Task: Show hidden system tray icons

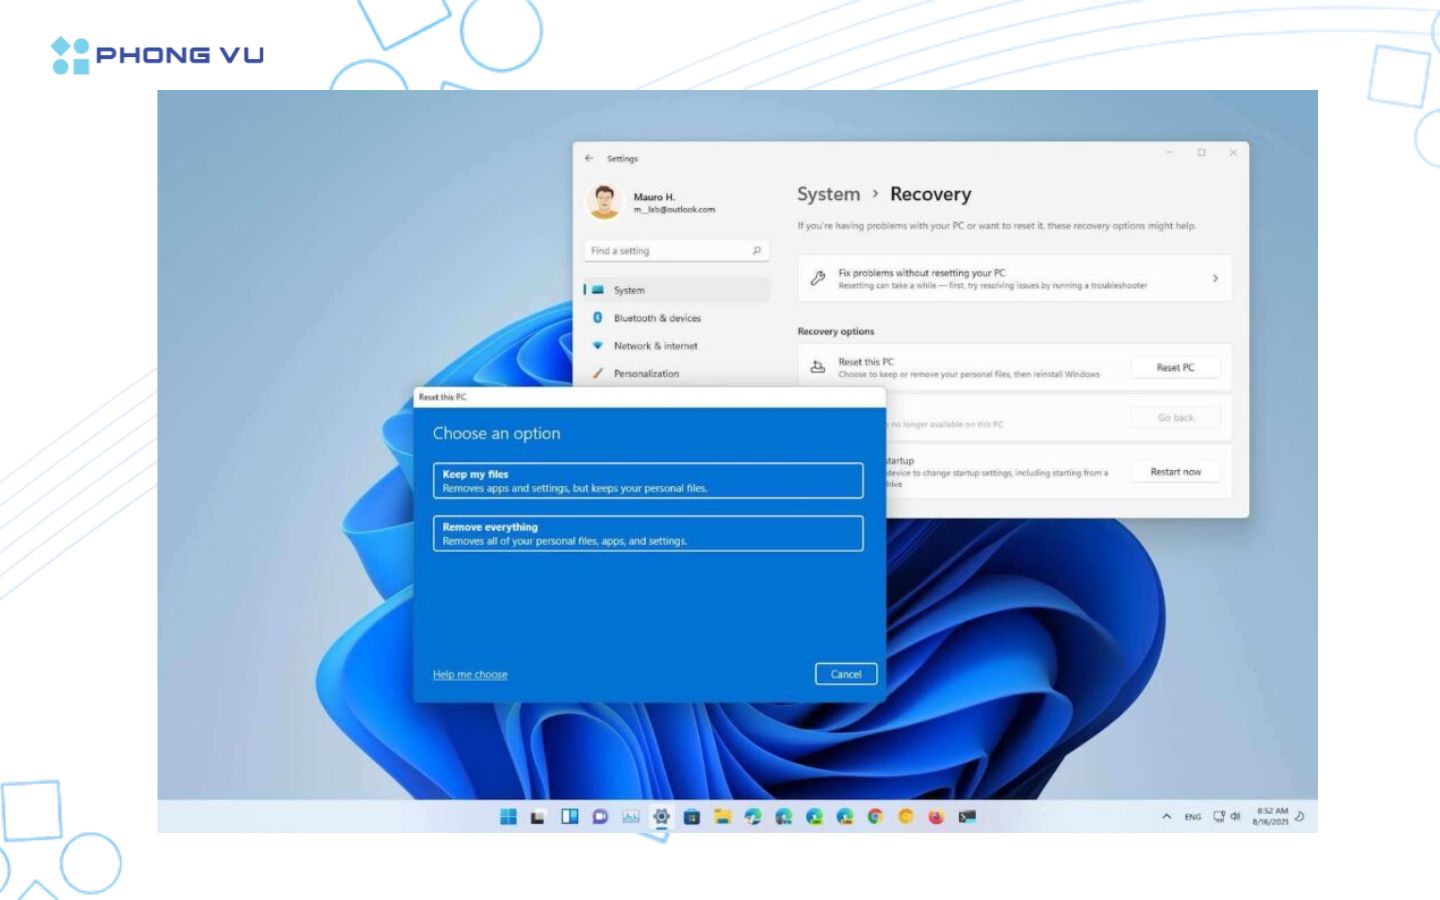Action: (1166, 817)
